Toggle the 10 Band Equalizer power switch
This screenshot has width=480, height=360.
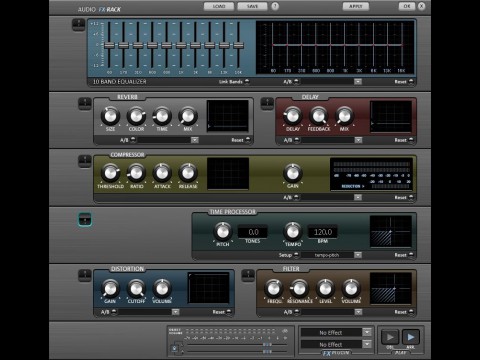click(x=79, y=25)
